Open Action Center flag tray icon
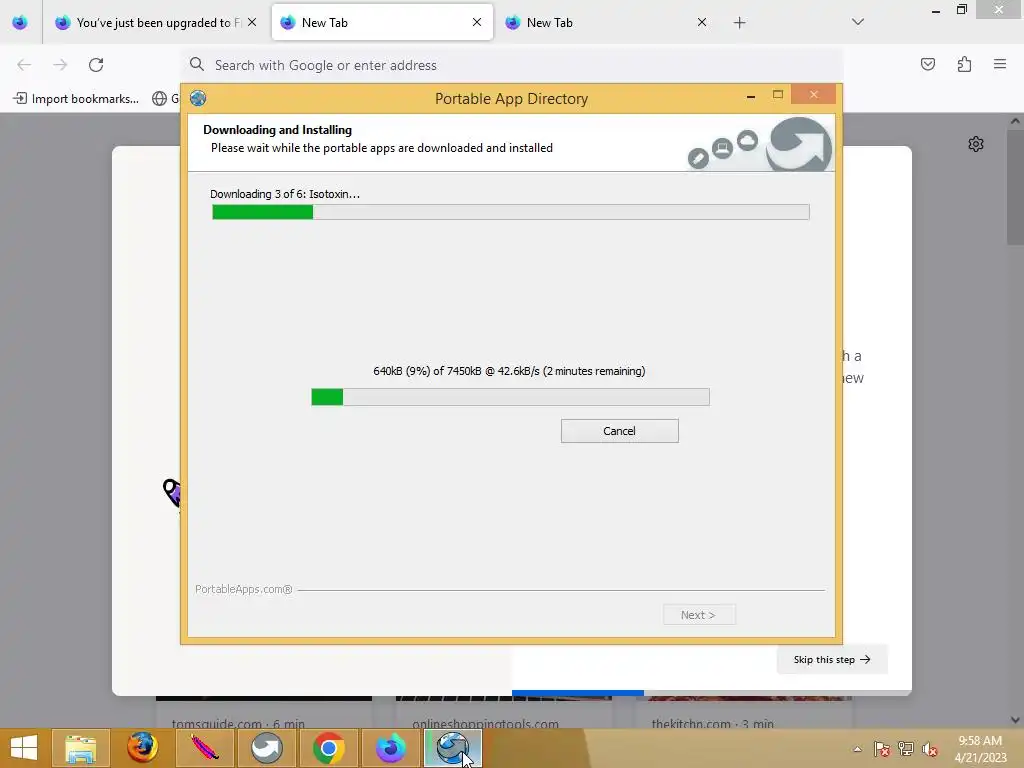 pos(882,749)
